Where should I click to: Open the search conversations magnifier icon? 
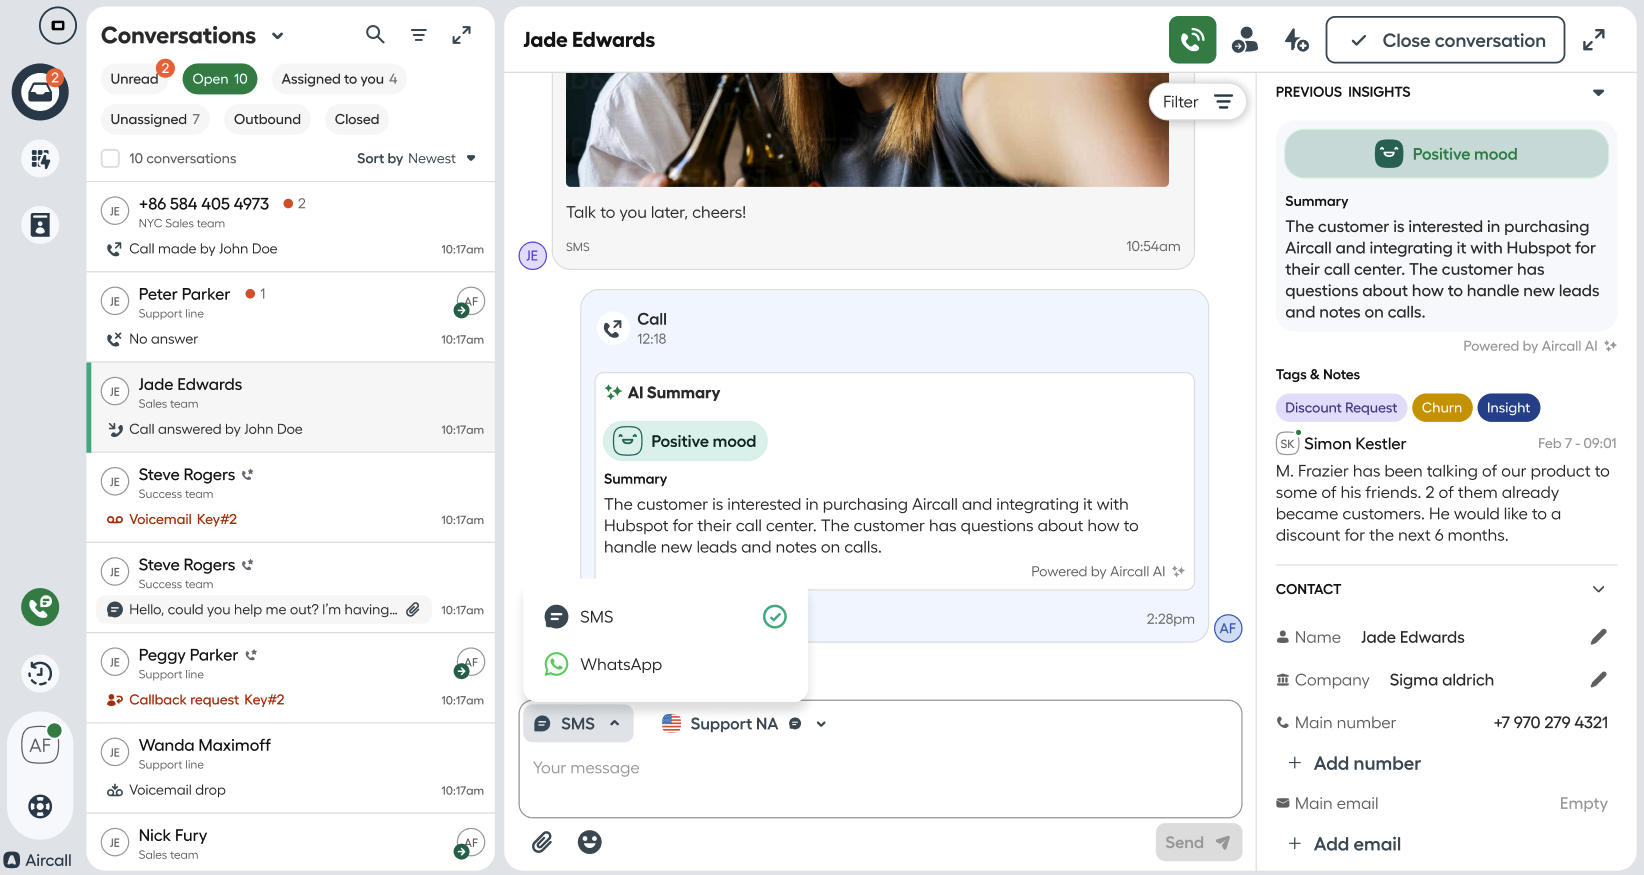[375, 35]
